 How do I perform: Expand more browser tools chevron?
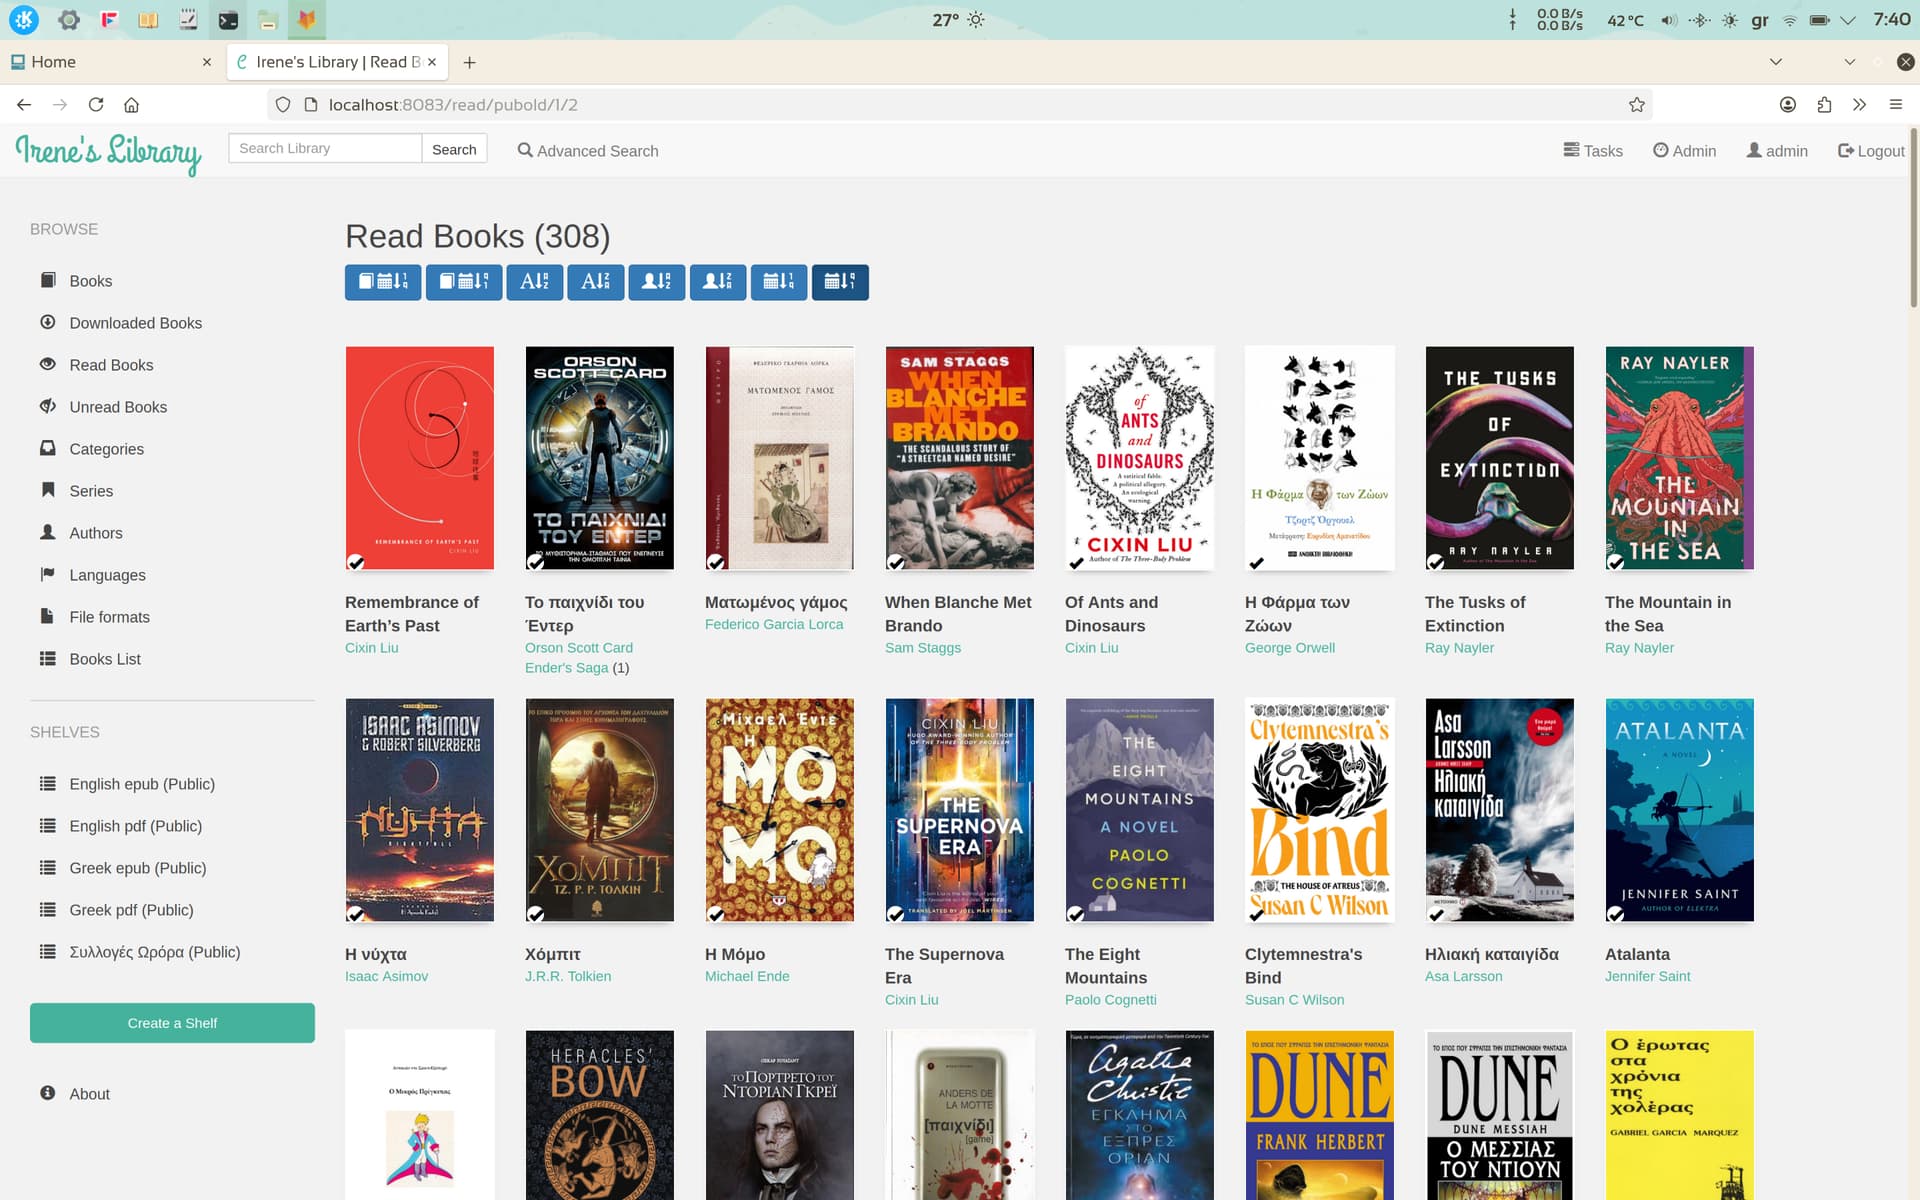click(1859, 105)
